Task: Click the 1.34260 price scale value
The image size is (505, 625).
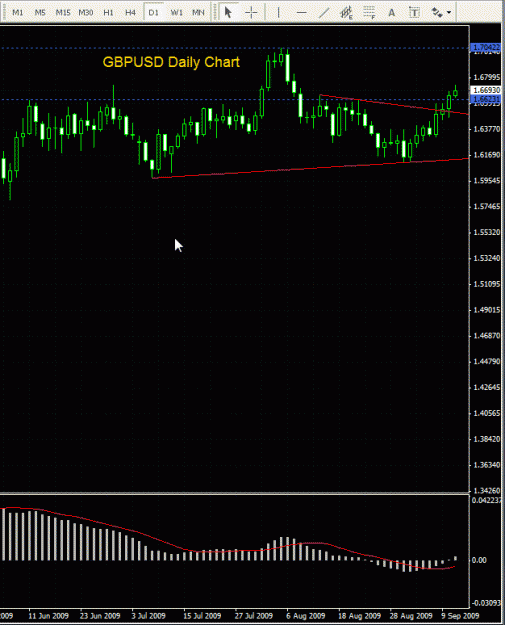Action: (x=486, y=491)
